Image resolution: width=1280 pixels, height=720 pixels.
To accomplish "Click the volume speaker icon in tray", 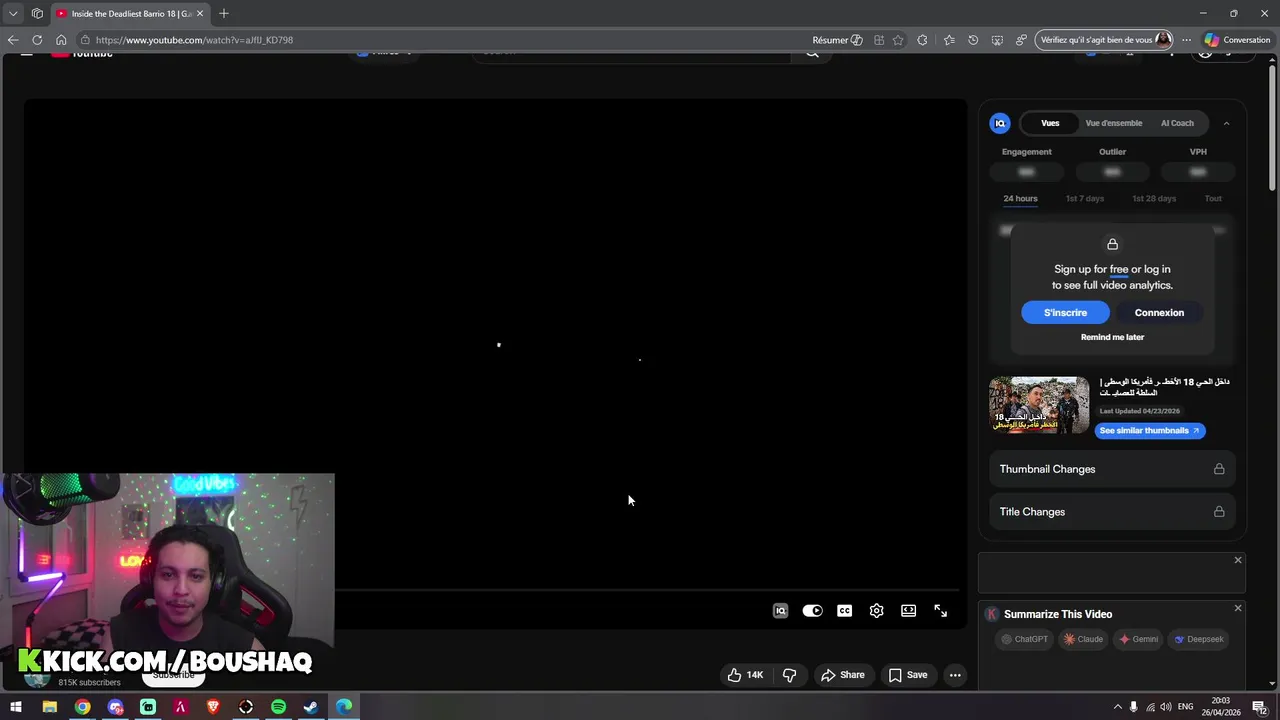I will click(1166, 707).
